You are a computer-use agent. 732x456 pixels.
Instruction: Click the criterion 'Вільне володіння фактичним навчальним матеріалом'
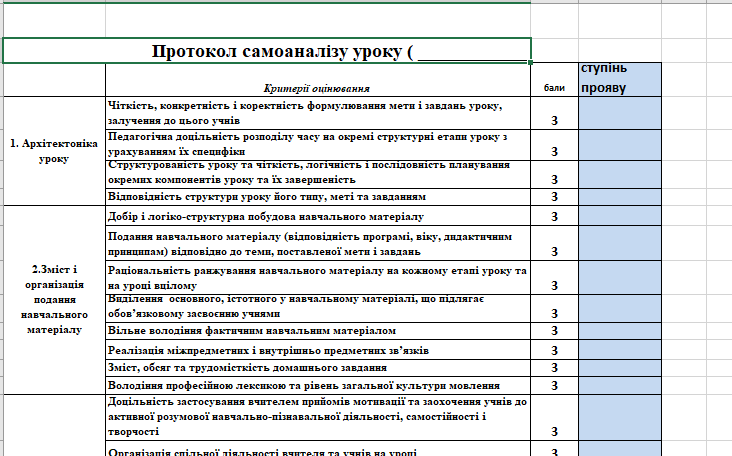click(x=318, y=331)
